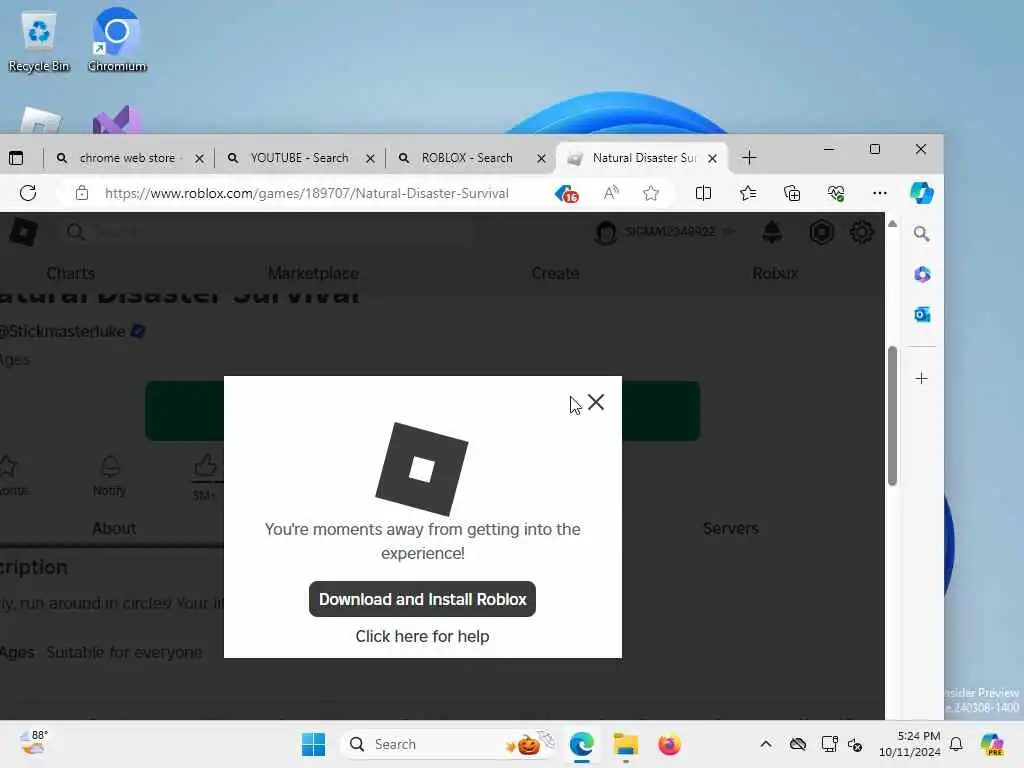Screen dimensions: 1024x768
Task: Close the chrome web store tab
Action: [x=199, y=158]
